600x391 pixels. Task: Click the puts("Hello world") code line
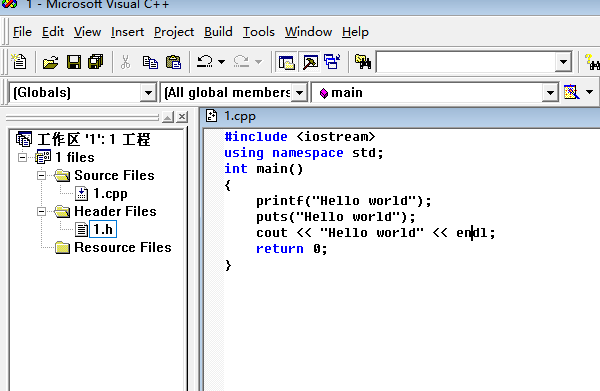(336, 217)
